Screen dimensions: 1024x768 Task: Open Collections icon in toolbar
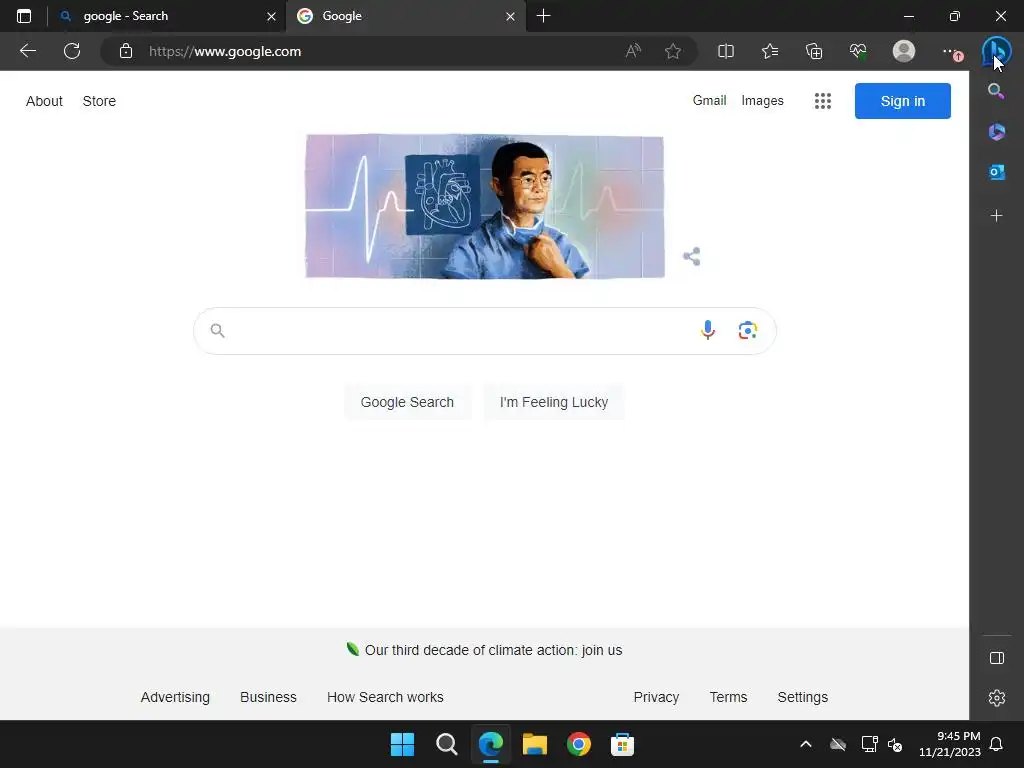coord(814,51)
